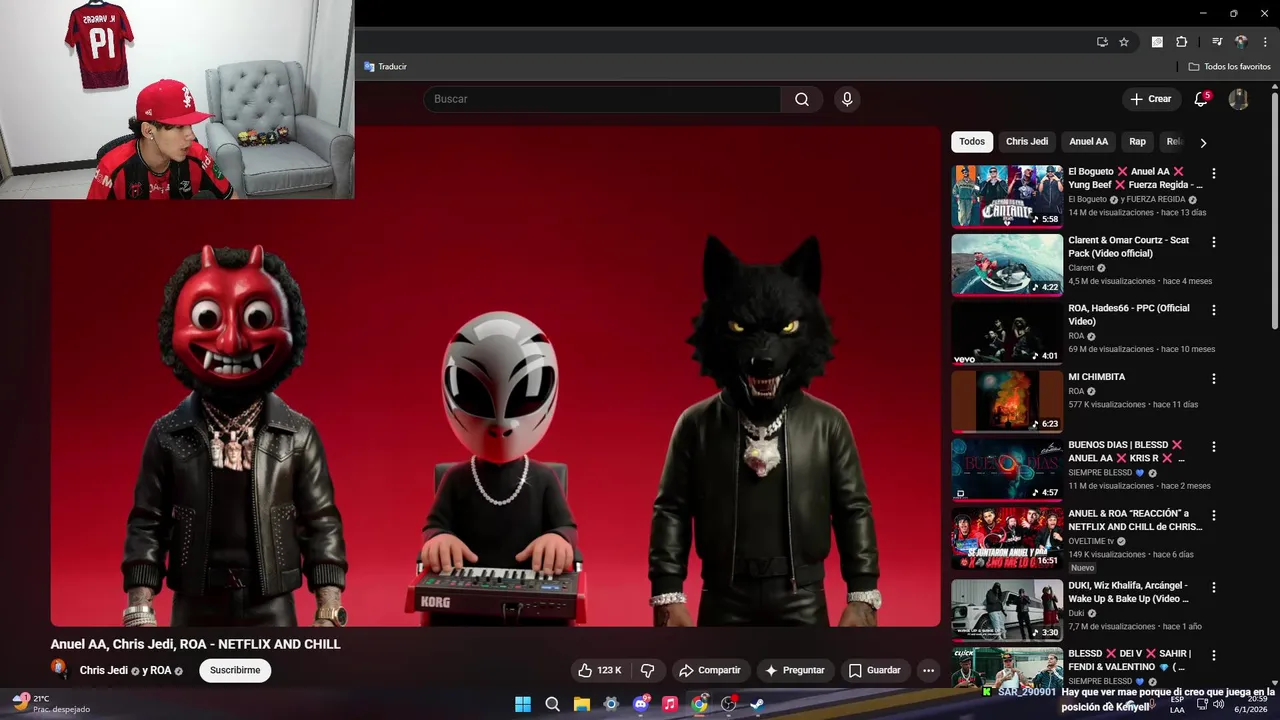Click the search magnifier button on YouTube
This screenshot has width=1280, height=720.
tap(802, 99)
